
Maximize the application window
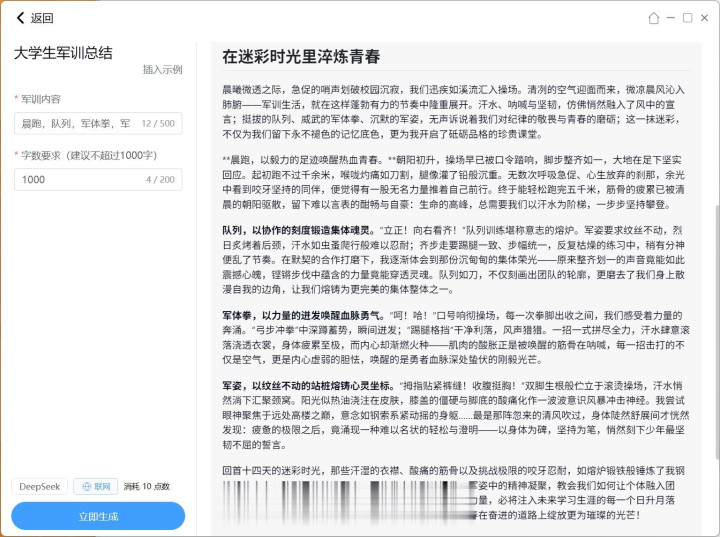(688, 18)
